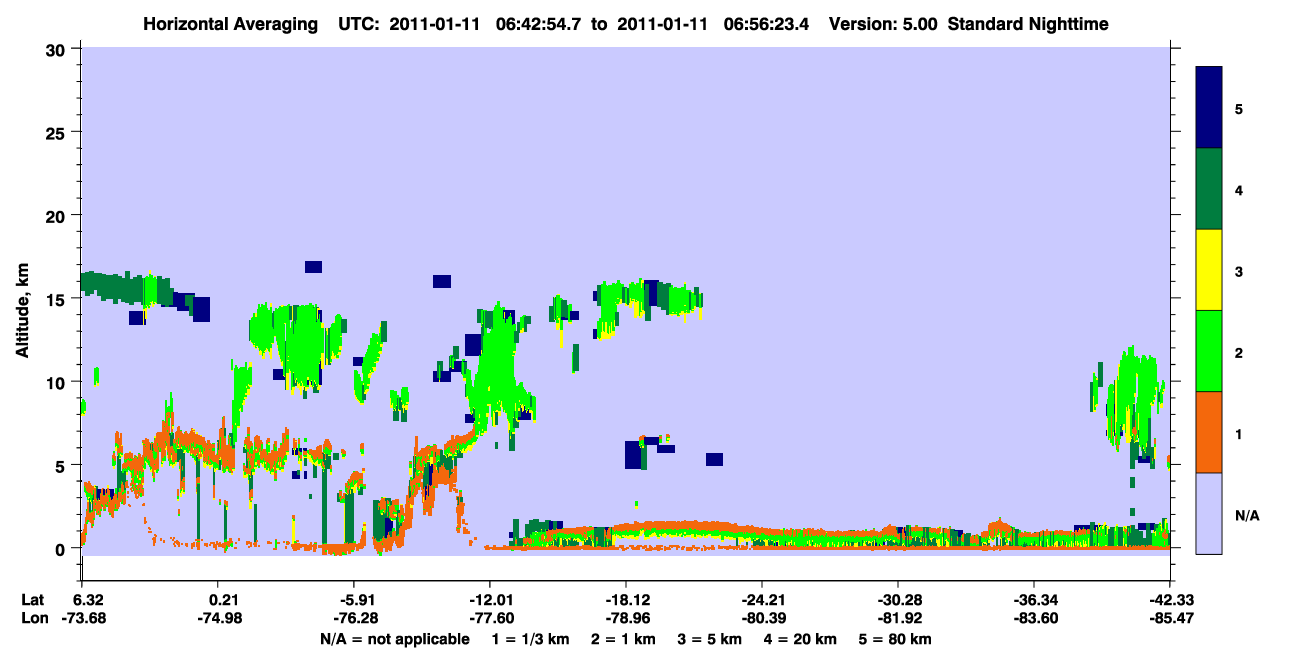Click the 'Standard Nighttime' label

tap(1027, 23)
